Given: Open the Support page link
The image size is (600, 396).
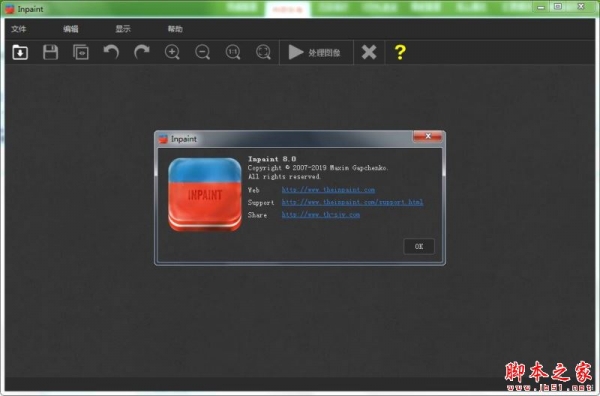Looking at the screenshot, I should tap(352, 202).
